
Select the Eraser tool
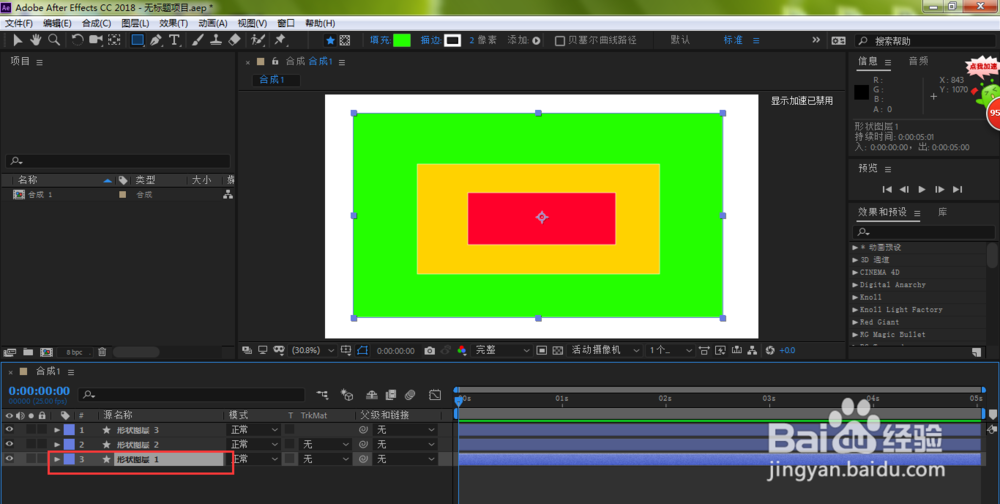(x=234, y=40)
